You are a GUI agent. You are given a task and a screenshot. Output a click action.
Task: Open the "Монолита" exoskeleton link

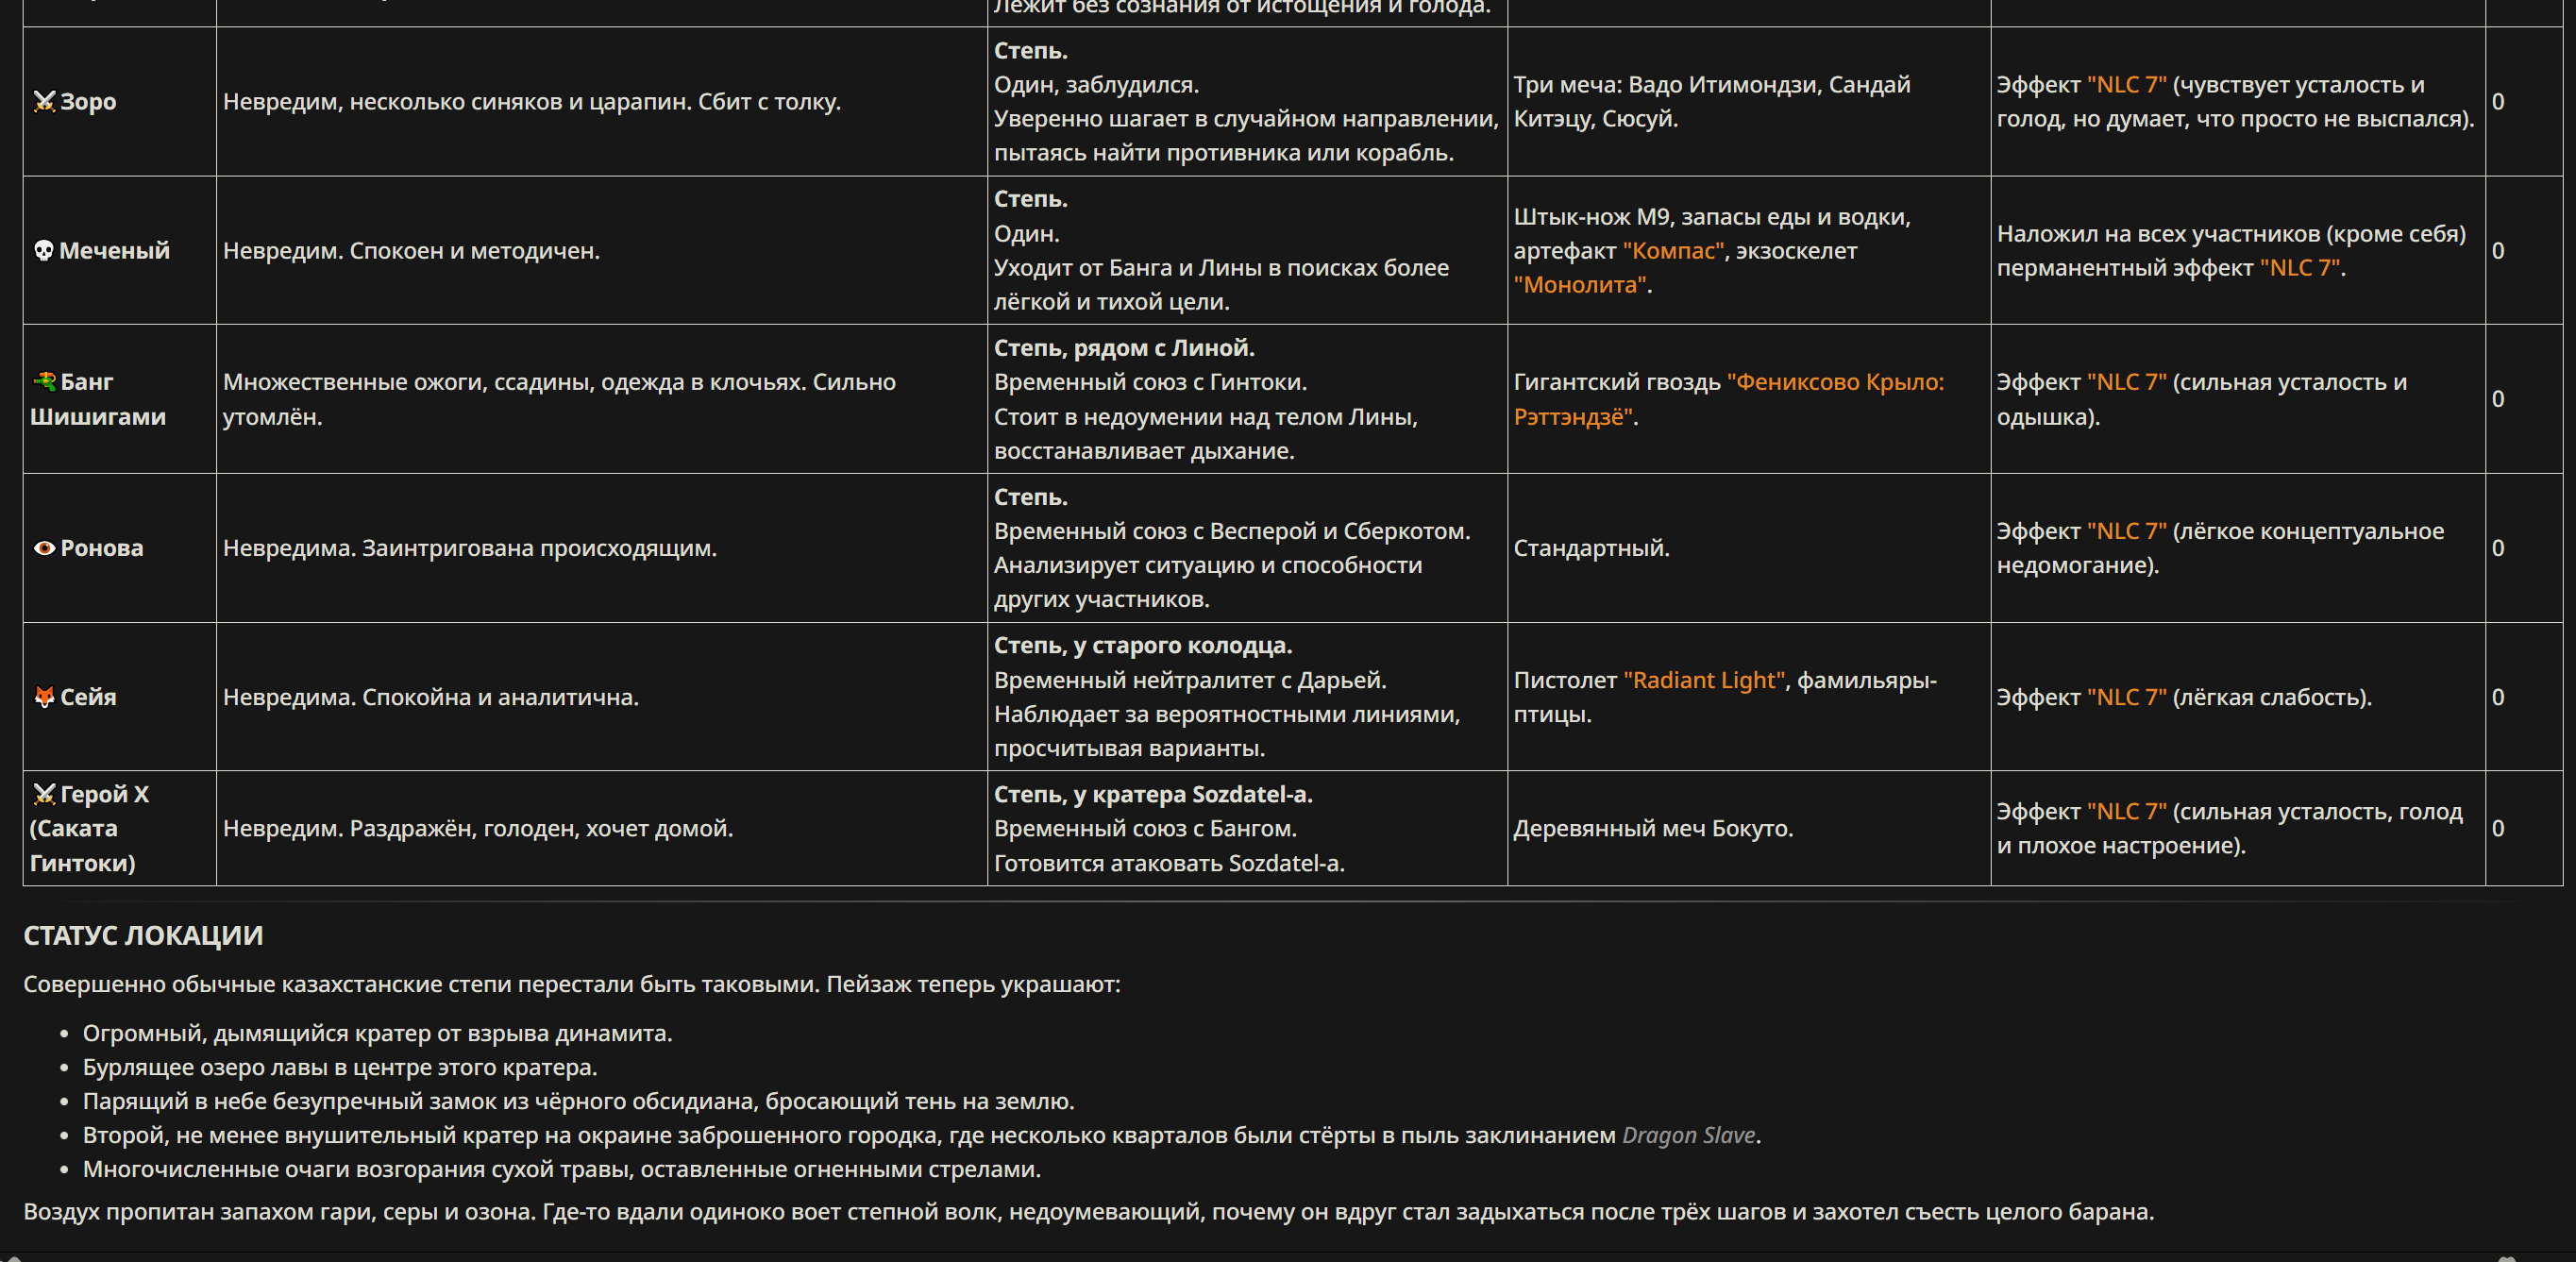click(1579, 284)
